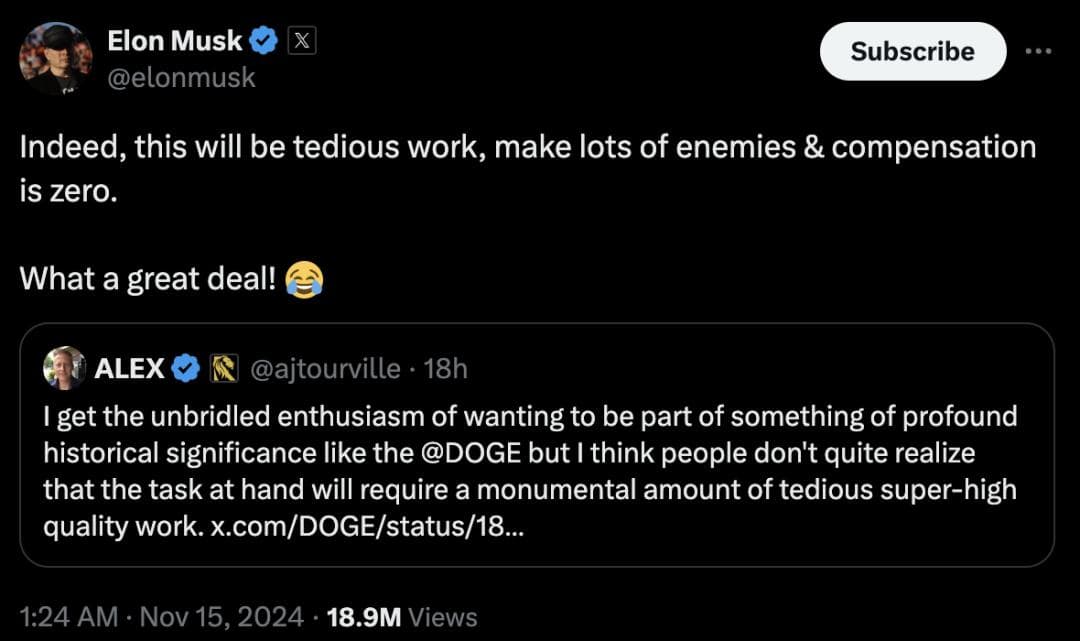This screenshot has width=1080, height=641.
Task: Open the @elonmusk handle link
Action: pos(180,77)
